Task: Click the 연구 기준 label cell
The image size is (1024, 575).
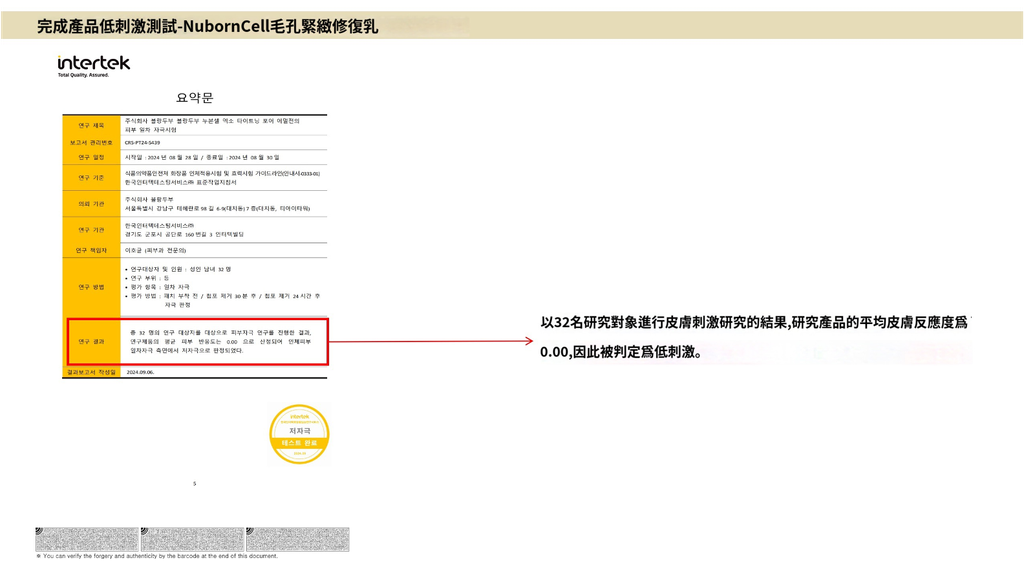Action: click(91, 178)
